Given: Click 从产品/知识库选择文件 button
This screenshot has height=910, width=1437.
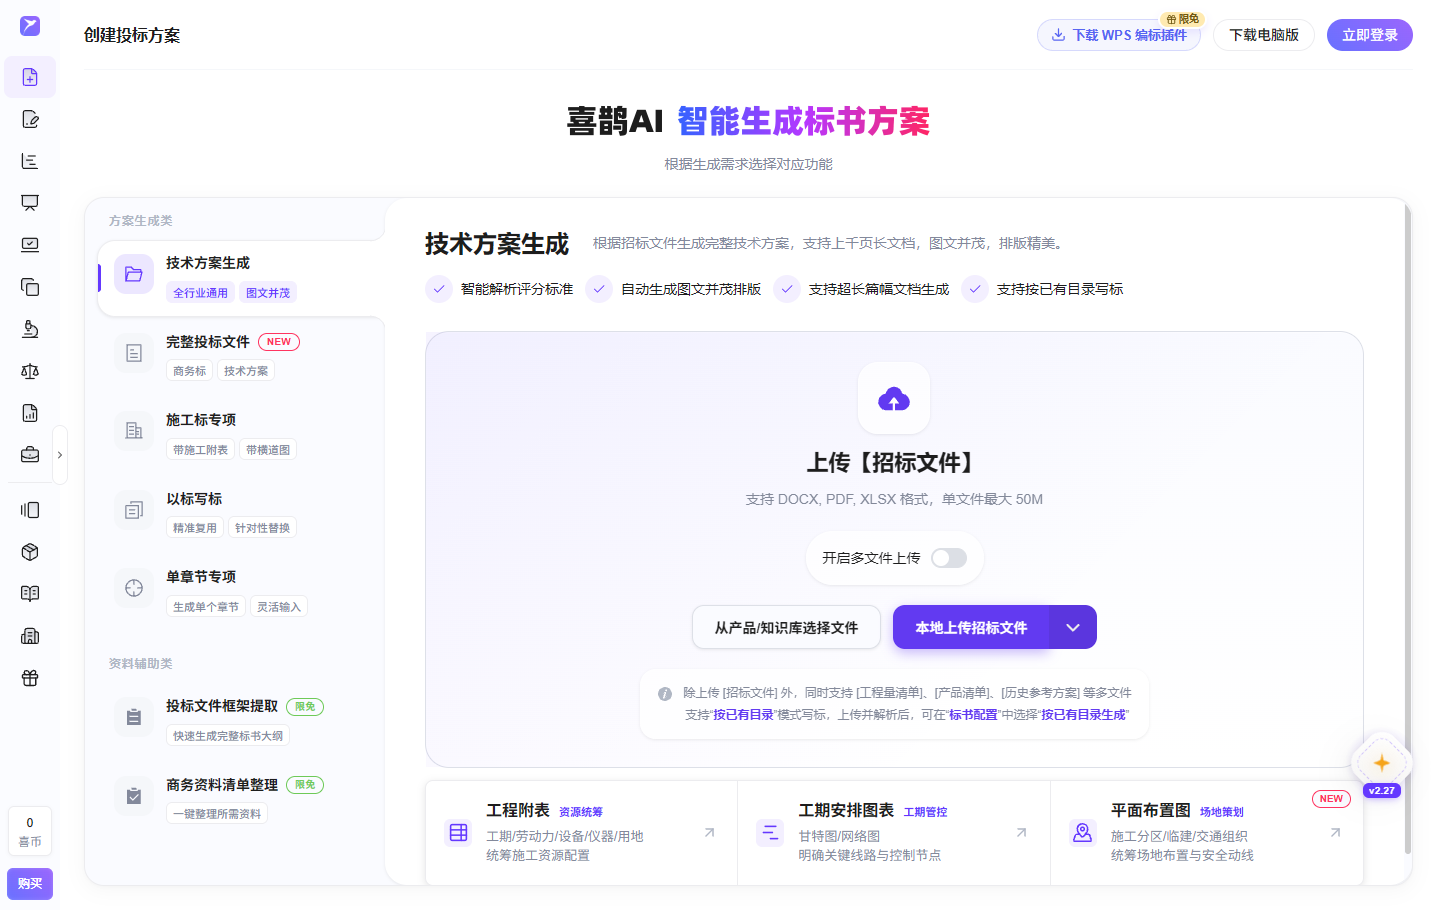Looking at the screenshot, I should (786, 628).
